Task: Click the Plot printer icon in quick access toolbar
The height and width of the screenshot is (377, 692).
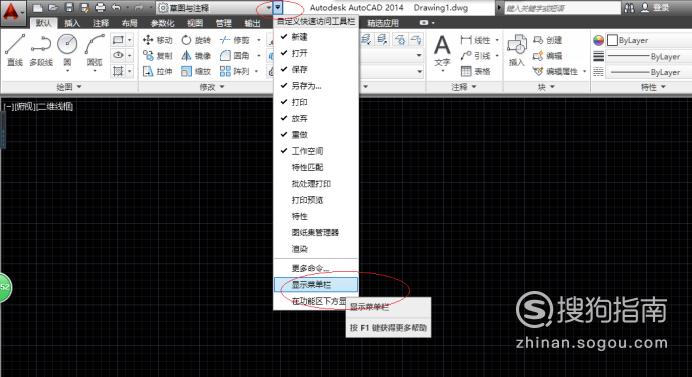Action: 100,8
